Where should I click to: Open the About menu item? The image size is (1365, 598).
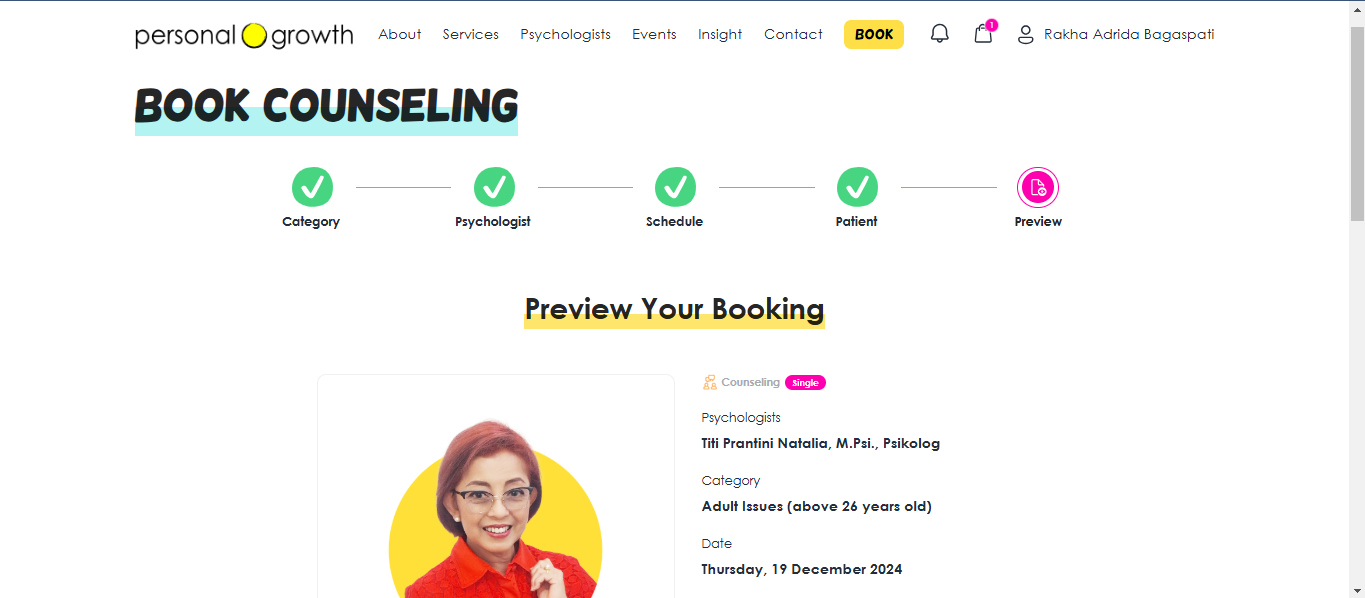coord(400,34)
